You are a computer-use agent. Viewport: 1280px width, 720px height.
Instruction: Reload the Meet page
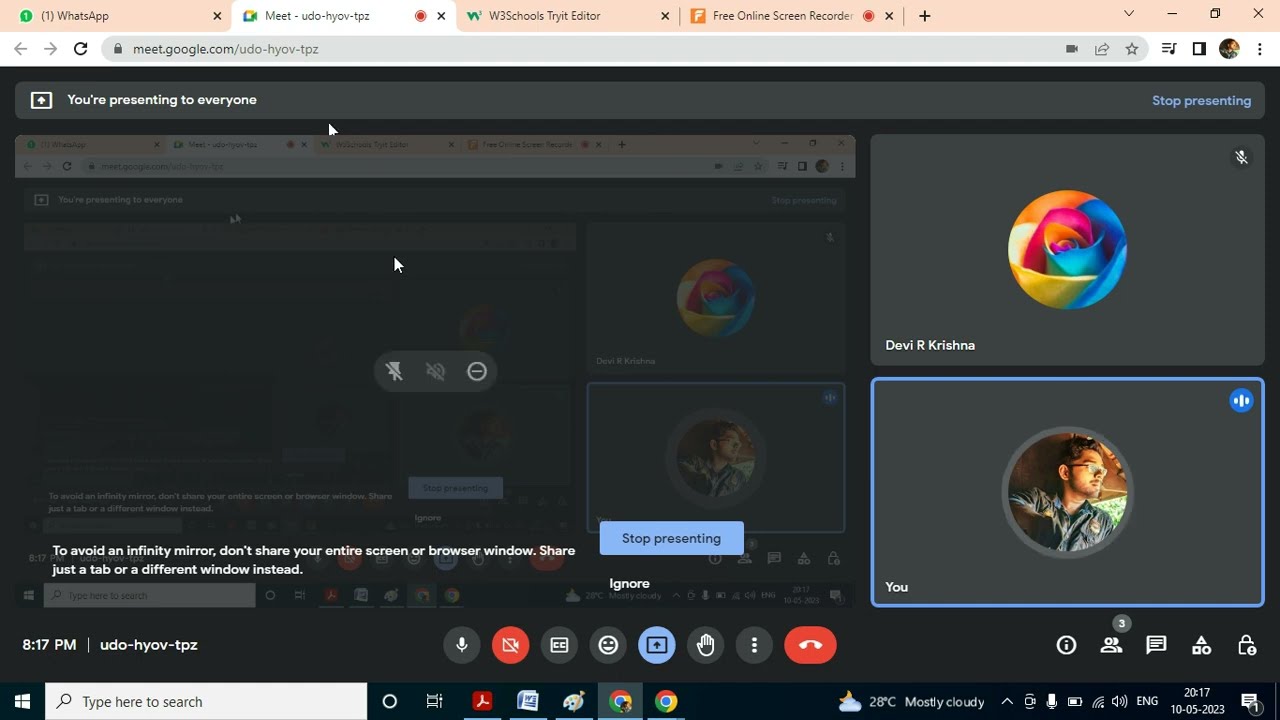81,49
